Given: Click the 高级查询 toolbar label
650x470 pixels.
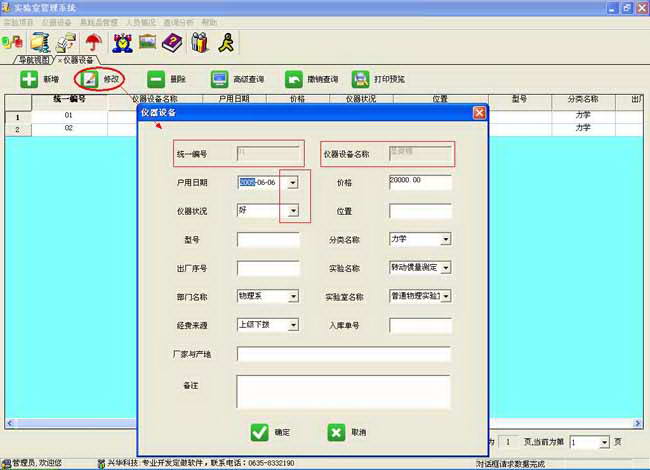Looking at the screenshot, I should tap(248, 79).
